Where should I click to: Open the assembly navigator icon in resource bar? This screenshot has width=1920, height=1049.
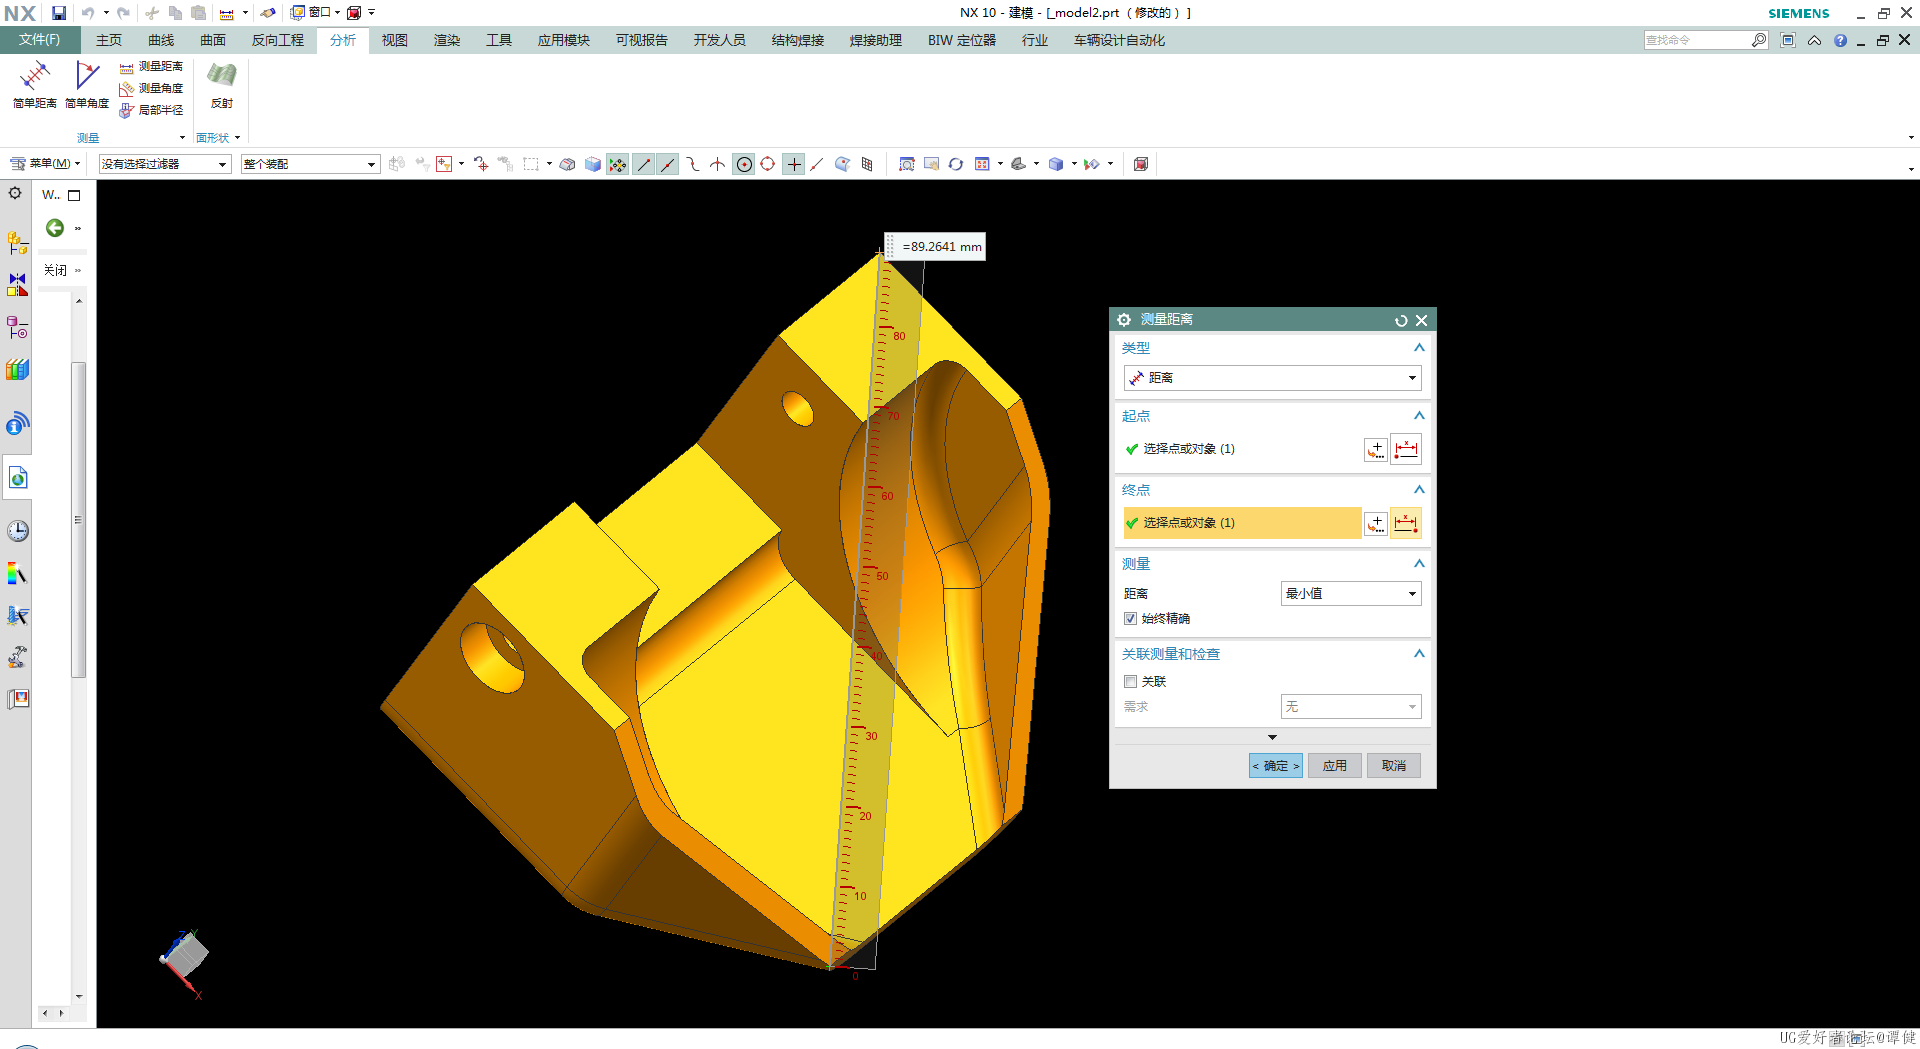17,243
